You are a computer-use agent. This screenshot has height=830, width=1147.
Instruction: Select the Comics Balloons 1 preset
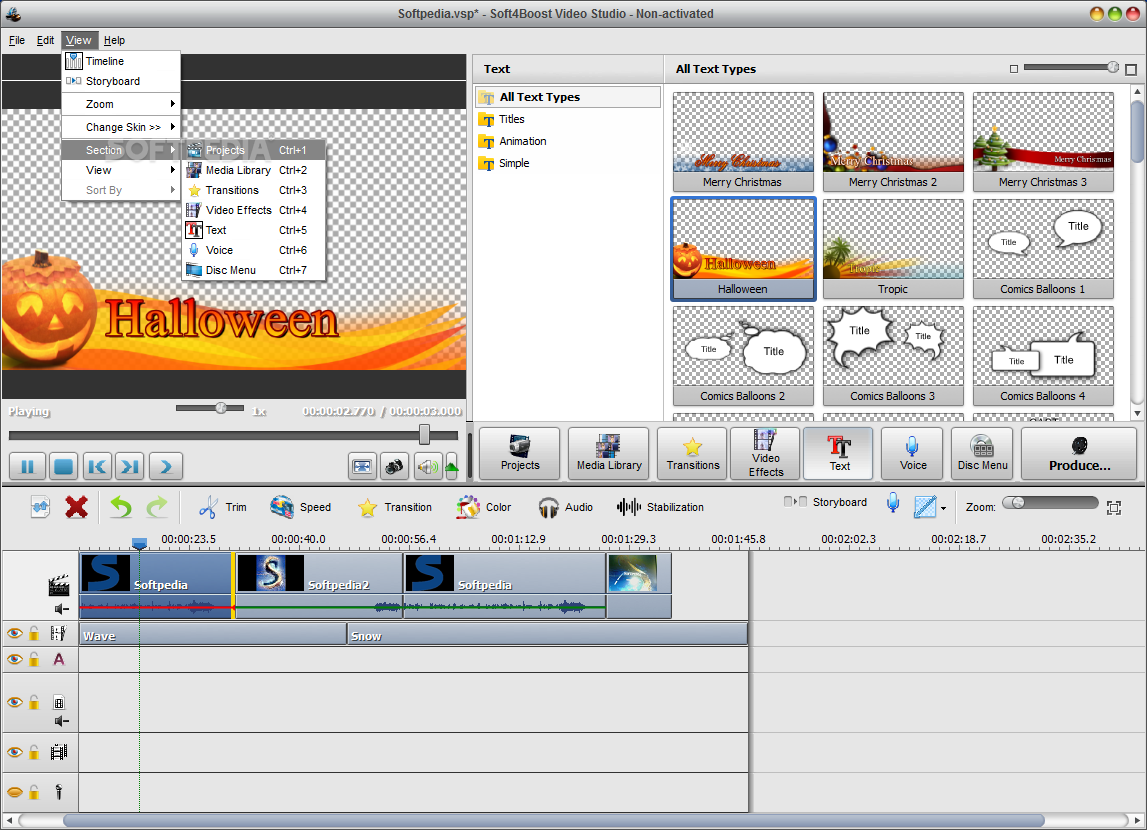(1043, 249)
